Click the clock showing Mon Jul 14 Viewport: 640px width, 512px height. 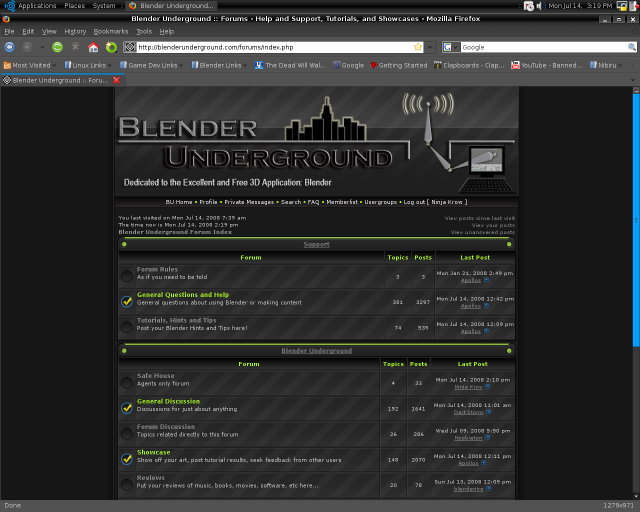pos(580,6)
